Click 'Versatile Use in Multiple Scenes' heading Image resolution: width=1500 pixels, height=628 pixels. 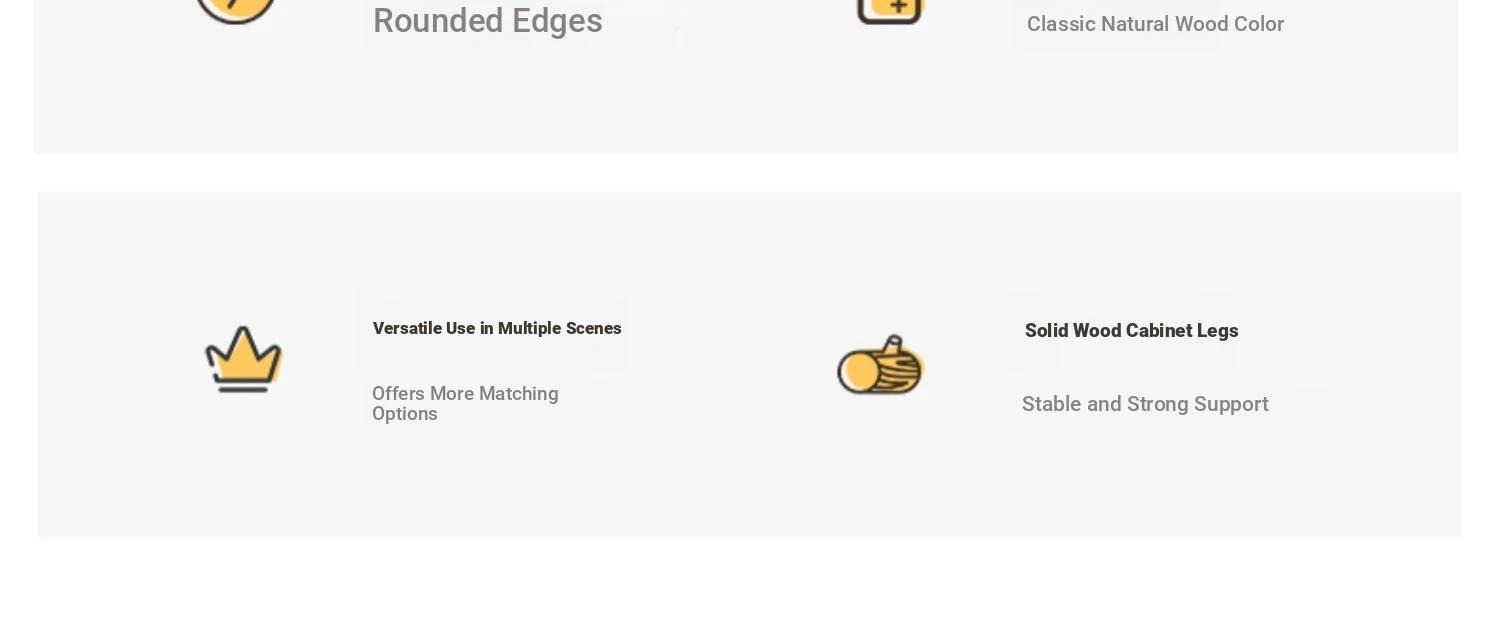497,328
